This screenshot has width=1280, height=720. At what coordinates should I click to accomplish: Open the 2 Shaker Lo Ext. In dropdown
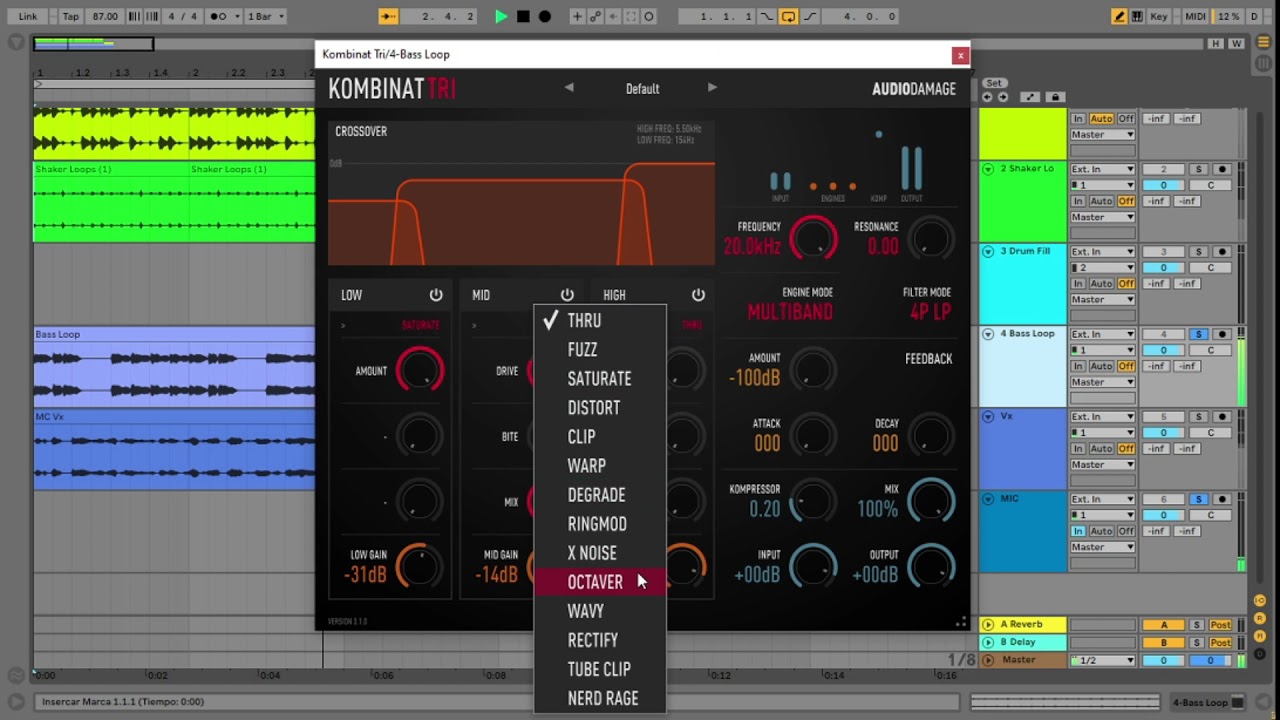tap(1102, 169)
